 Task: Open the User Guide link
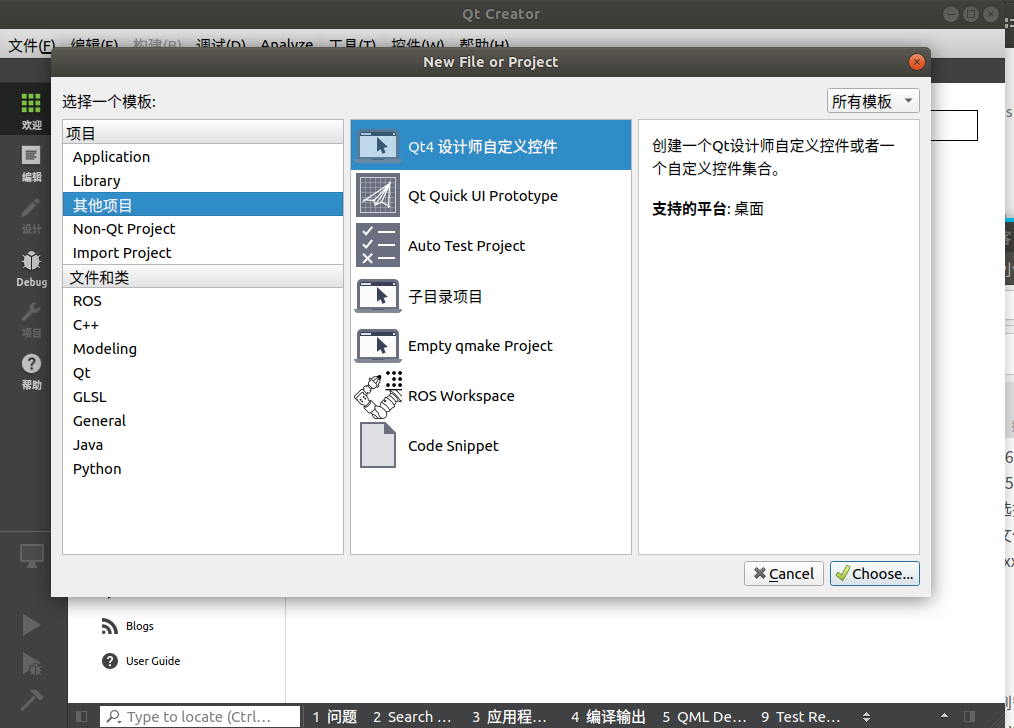(x=153, y=661)
